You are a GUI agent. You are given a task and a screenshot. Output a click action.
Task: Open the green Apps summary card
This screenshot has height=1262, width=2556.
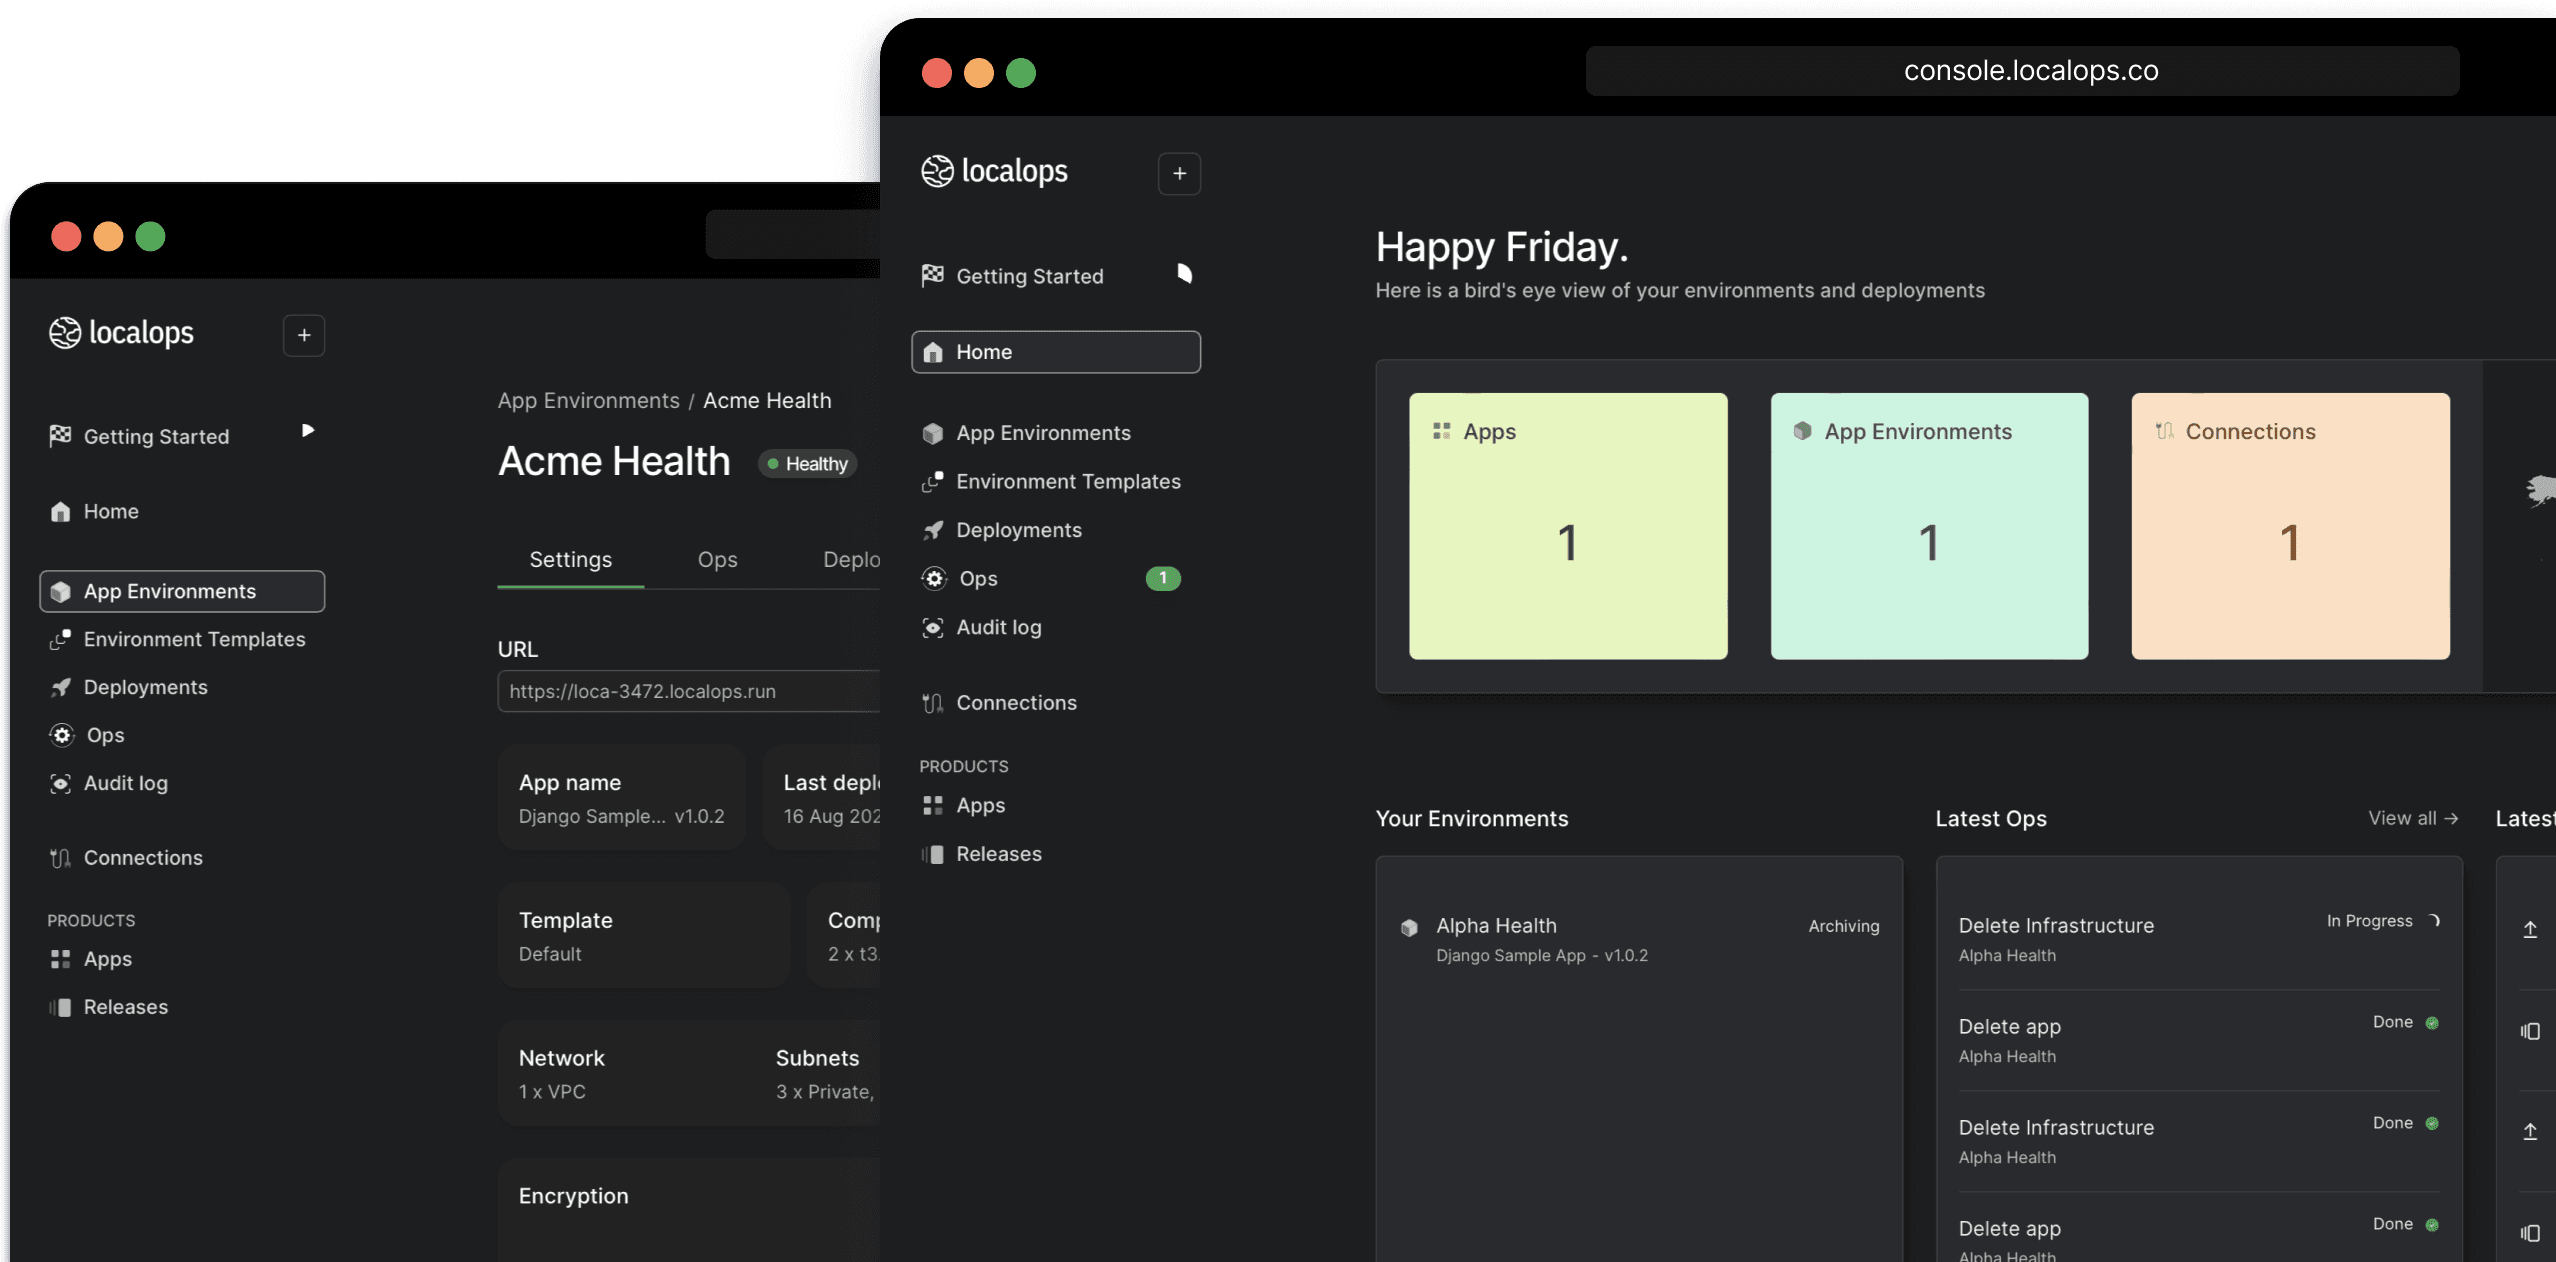[x=1567, y=526]
